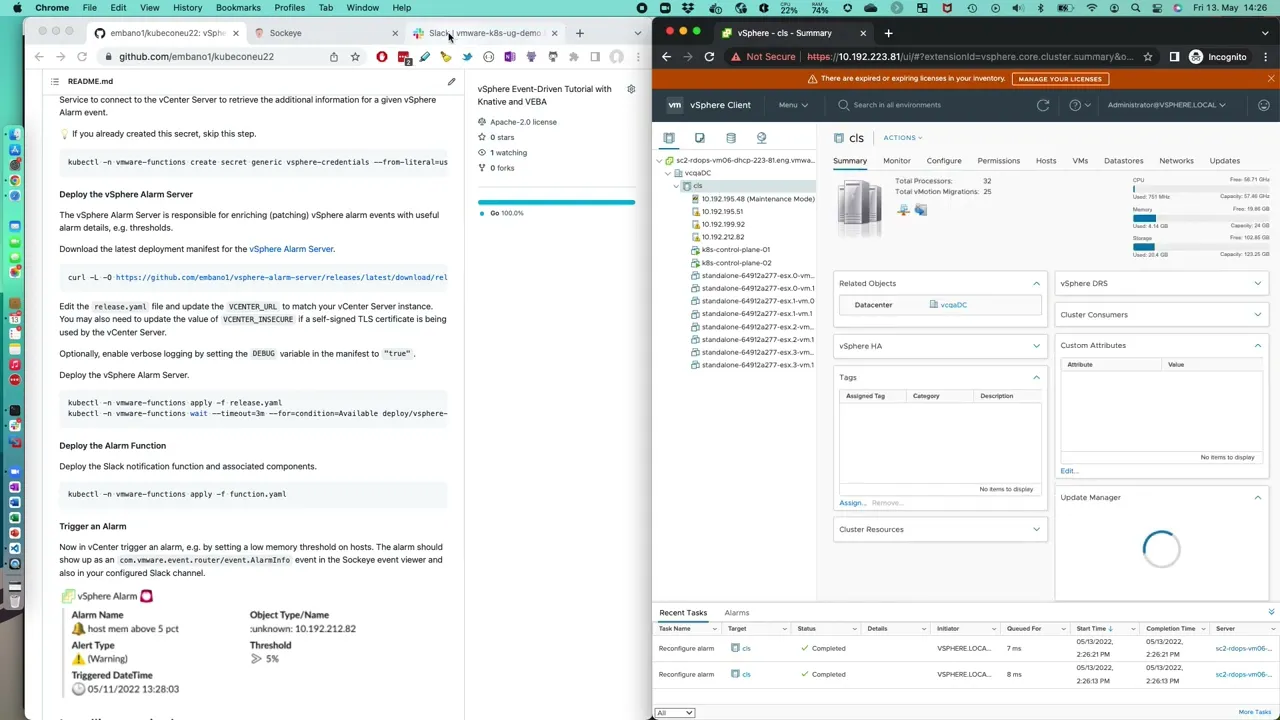Open Networking inventory view icon
The height and width of the screenshot is (720, 1280).
761,138
